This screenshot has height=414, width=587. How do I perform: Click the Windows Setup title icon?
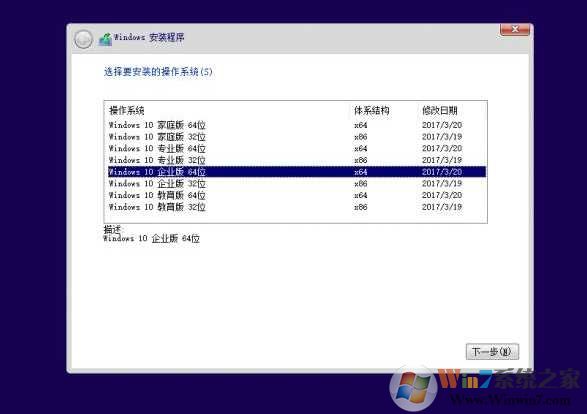(105, 39)
